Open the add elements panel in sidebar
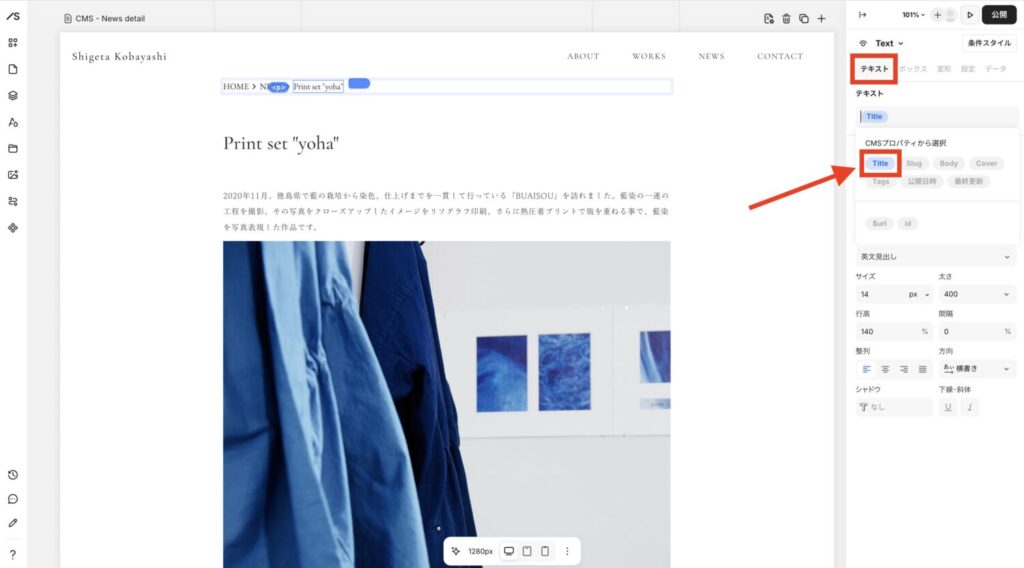This screenshot has height=568, width=1024. point(13,43)
